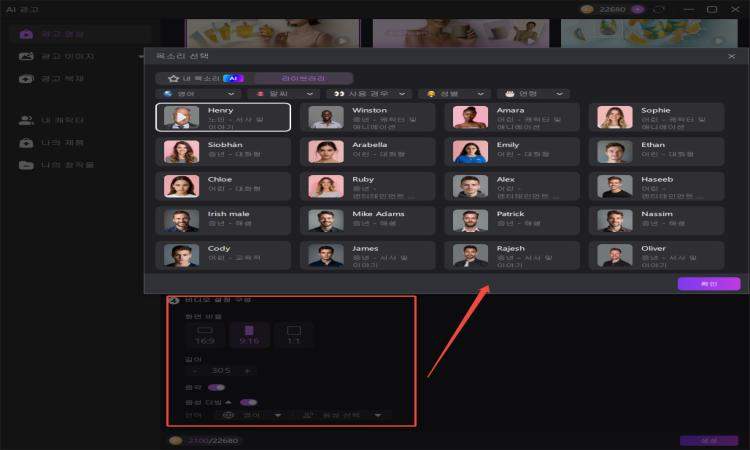750x450 pixels.
Task: Choose the Ruby voice card
Action: tap(368, 186)
